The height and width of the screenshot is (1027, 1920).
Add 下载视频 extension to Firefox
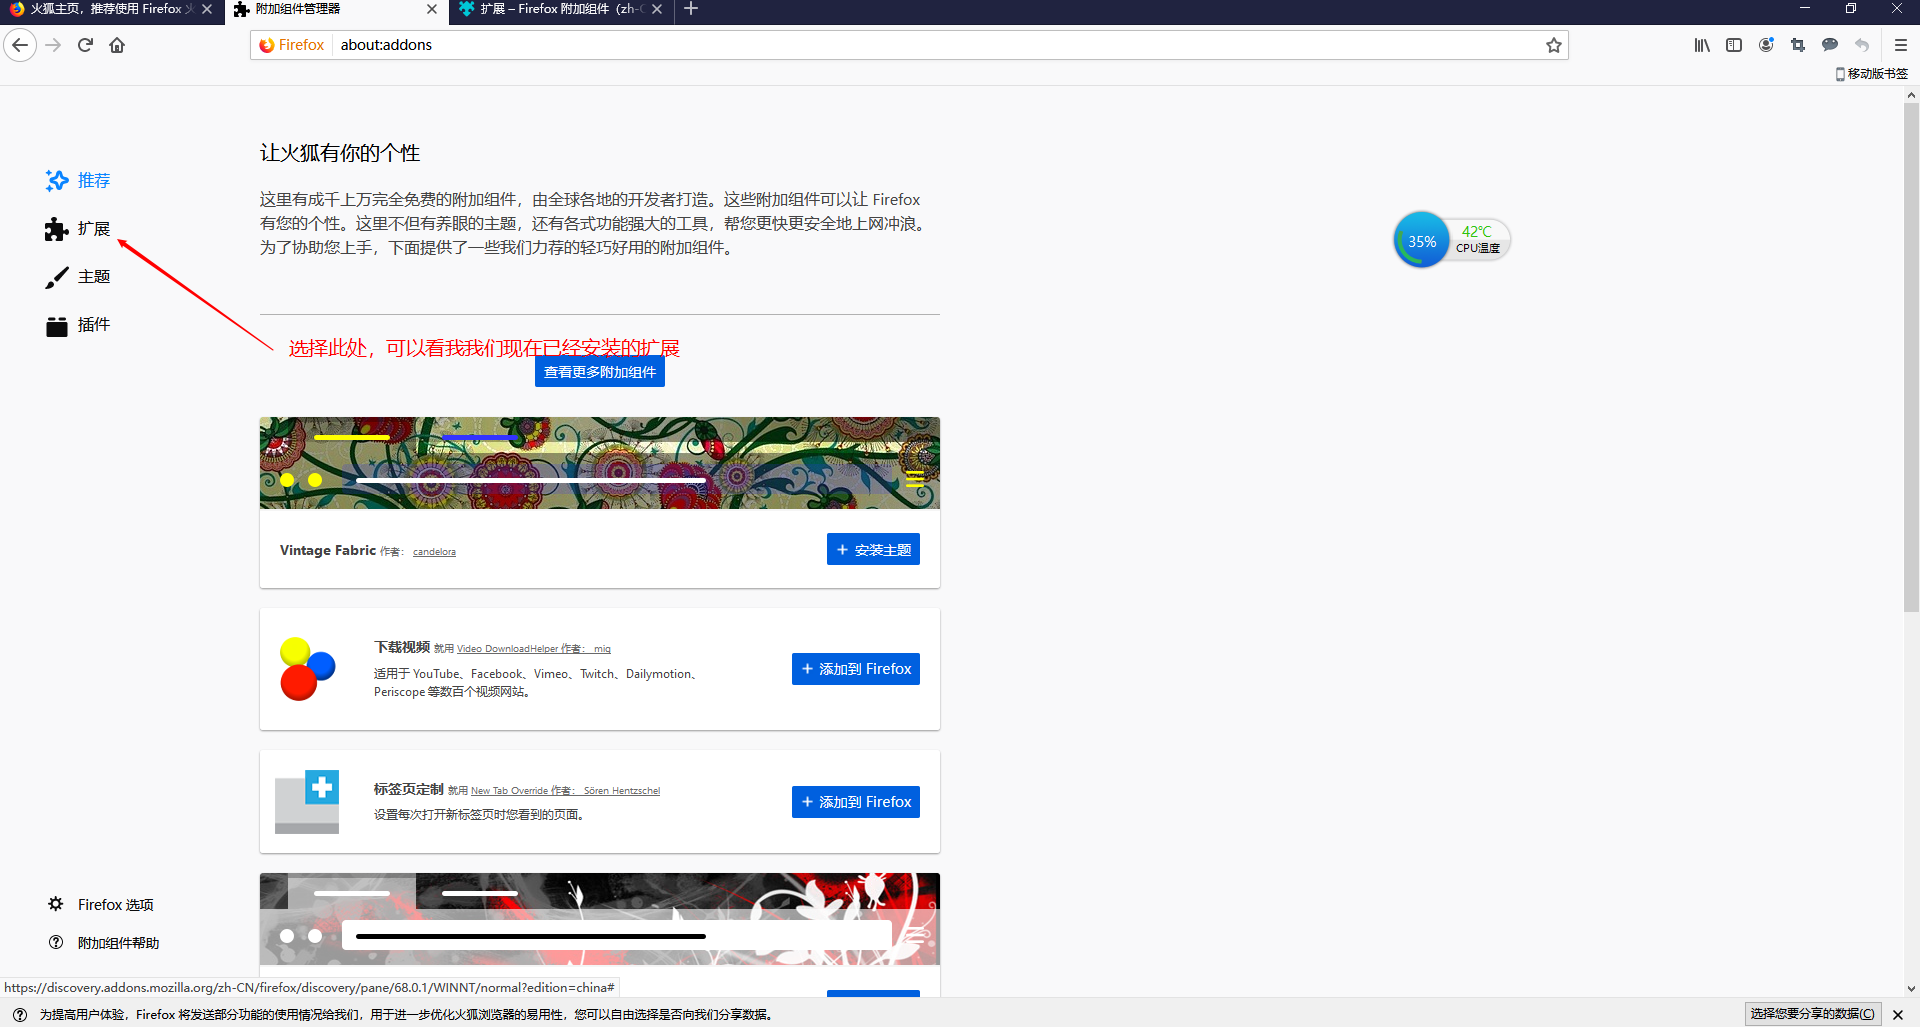(856, 669)
